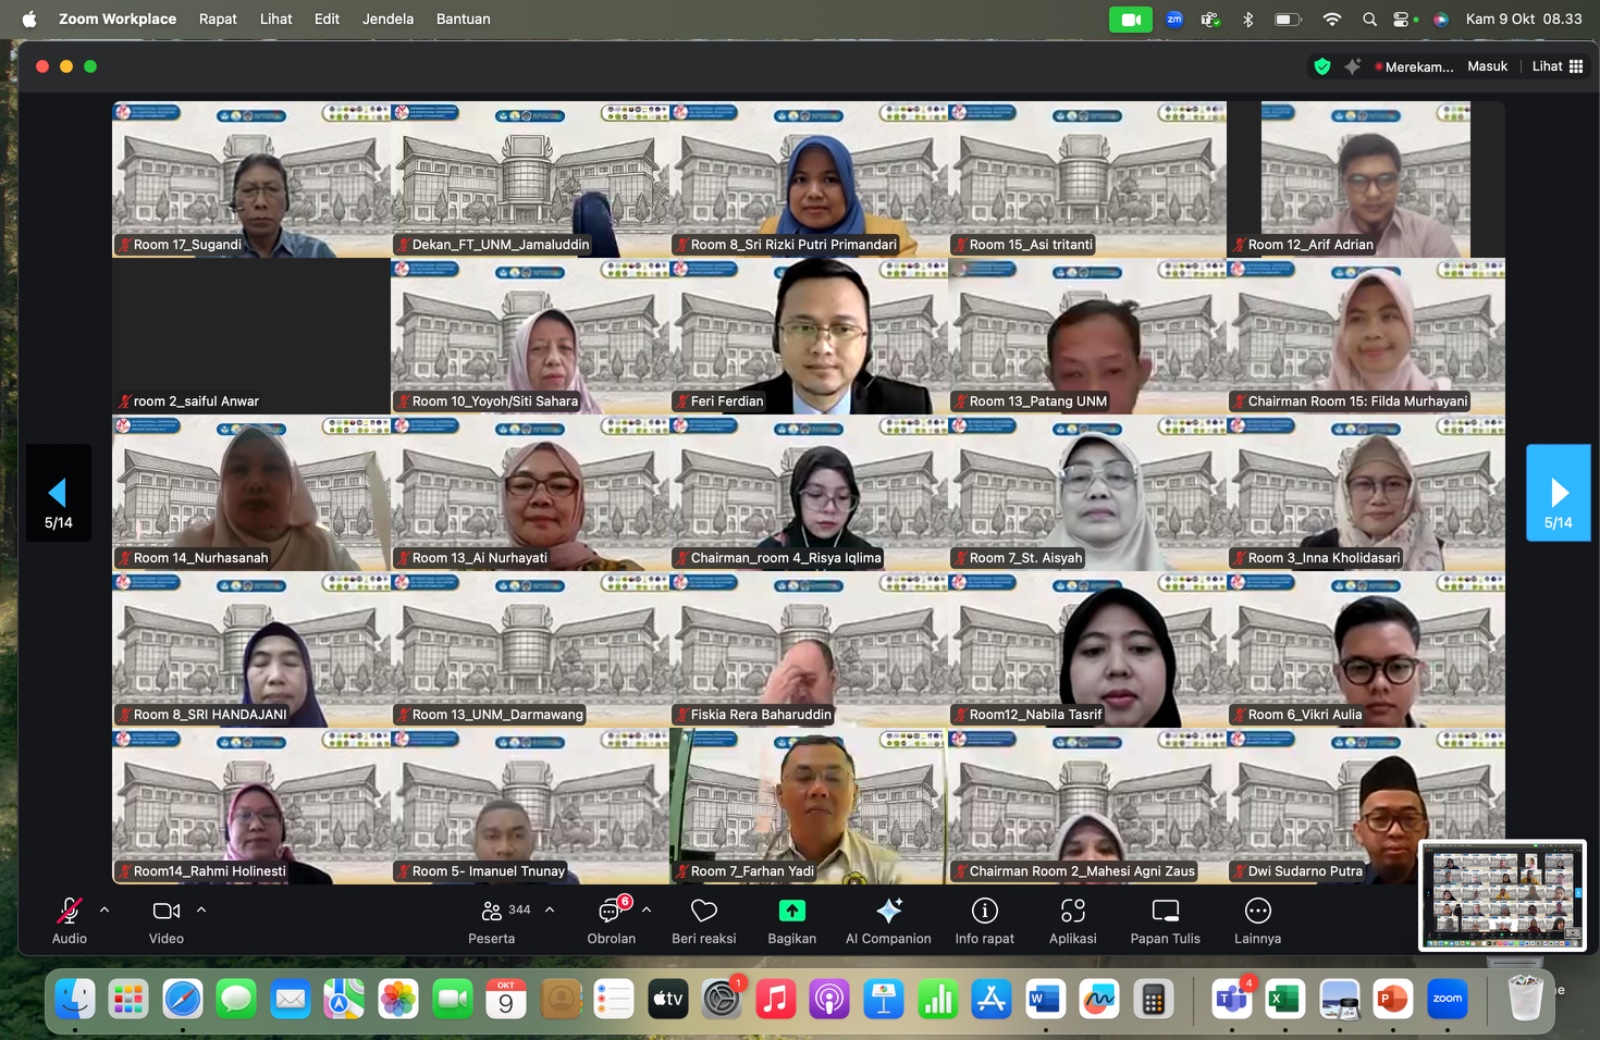1600x1040 pixels.
Task: Open the Jendela menu
Action: (387, 19)
